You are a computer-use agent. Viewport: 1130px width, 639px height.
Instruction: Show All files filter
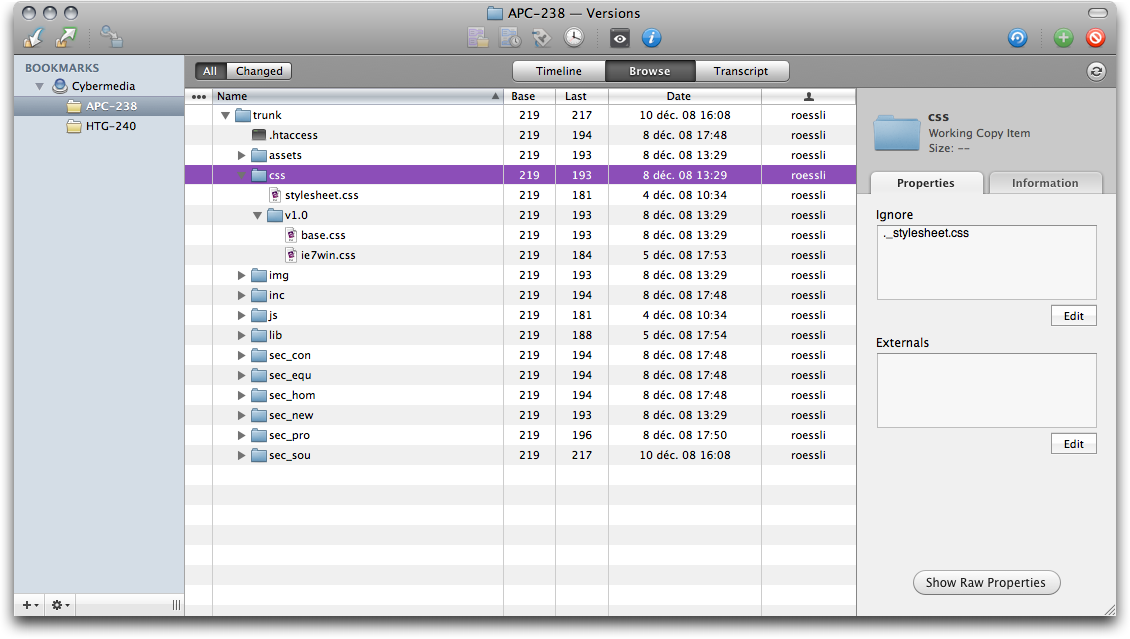(x=210, y=71)
